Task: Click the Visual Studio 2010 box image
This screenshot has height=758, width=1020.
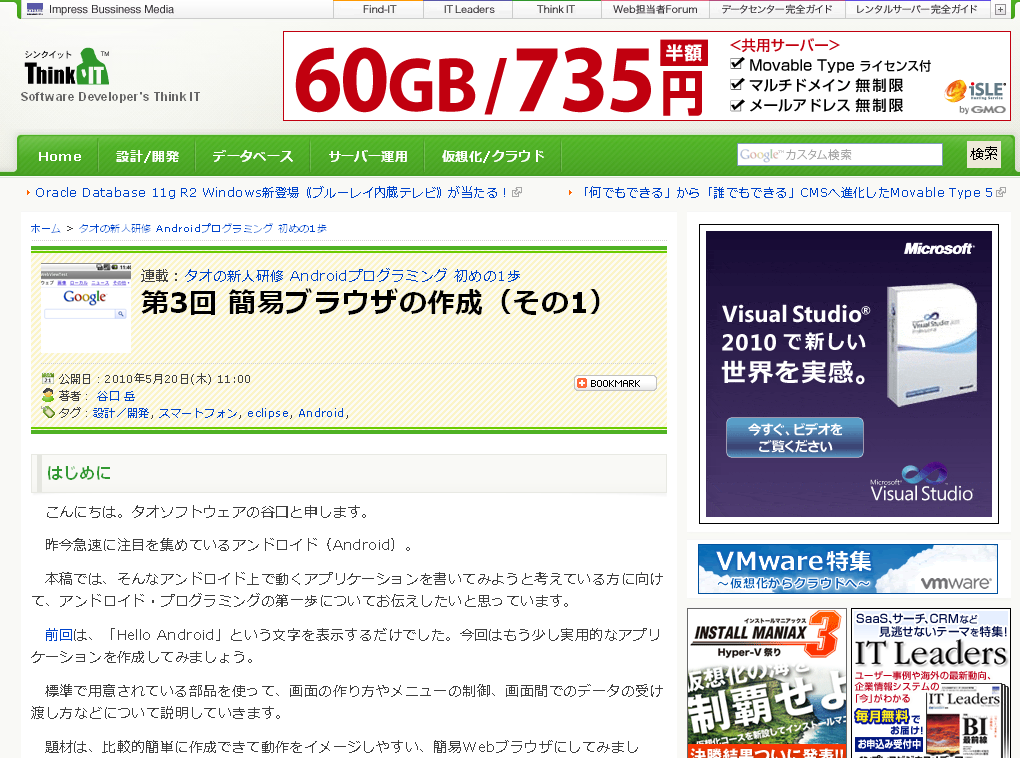Action: pyautogui.click(x=932, y=345)
